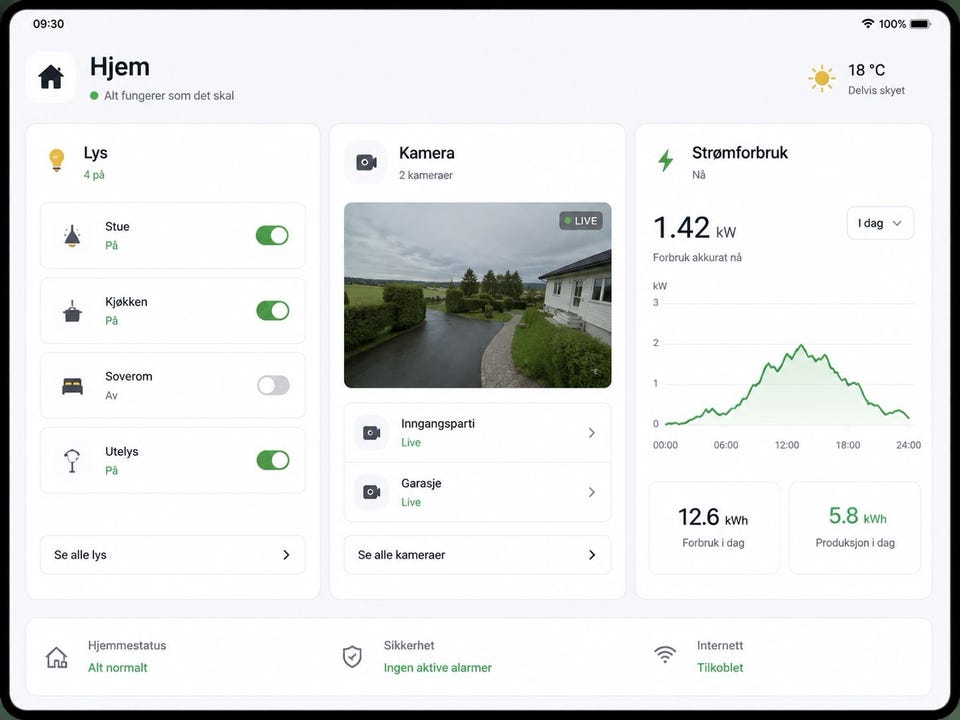Tap the LIVE badge on camera feed
Image resolution: width=960 pixels, height=720 pixels.
click(580, 221)
